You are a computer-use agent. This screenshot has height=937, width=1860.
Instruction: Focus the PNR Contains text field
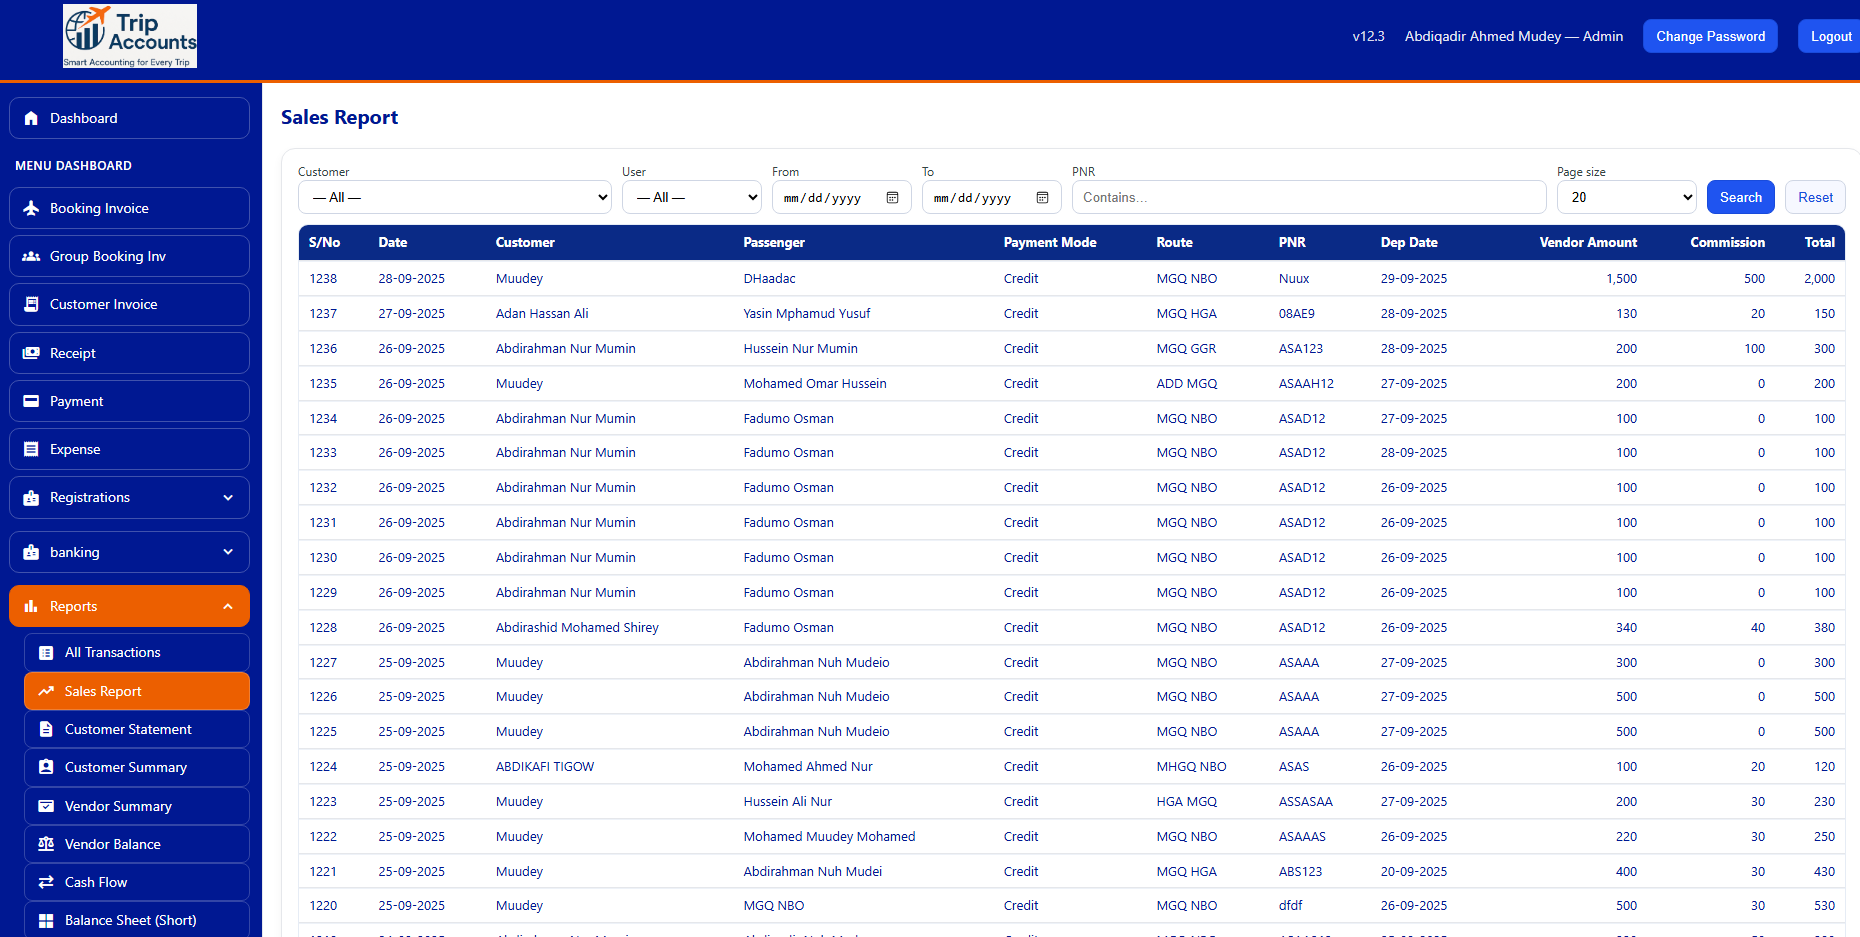pos(1308,197)
